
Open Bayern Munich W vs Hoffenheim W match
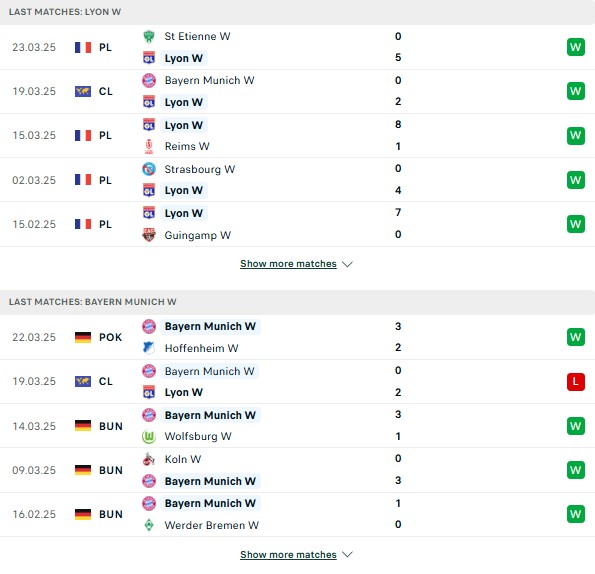coord(298,337)
